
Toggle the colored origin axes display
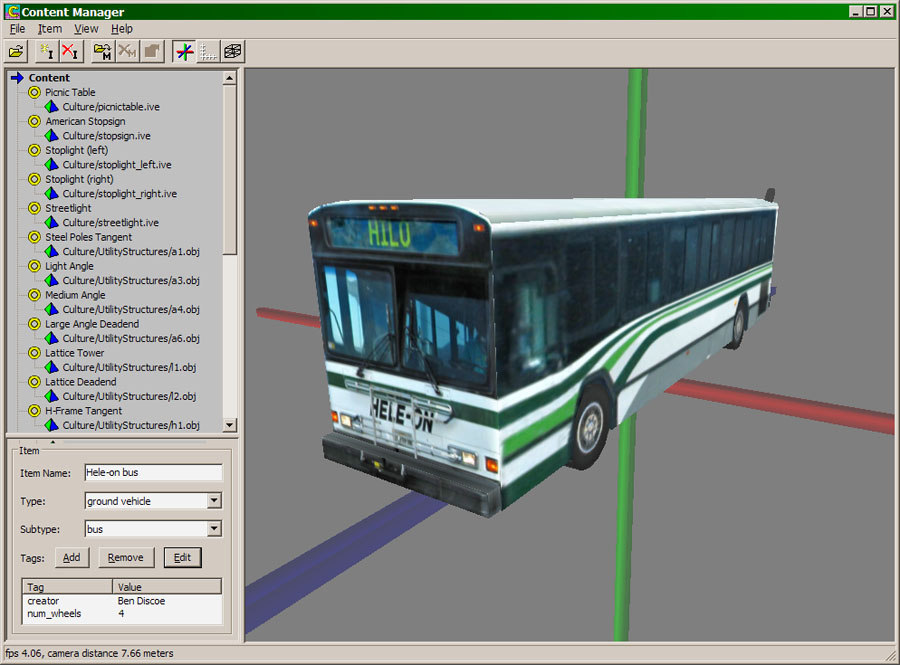click(x=183, y=51)
